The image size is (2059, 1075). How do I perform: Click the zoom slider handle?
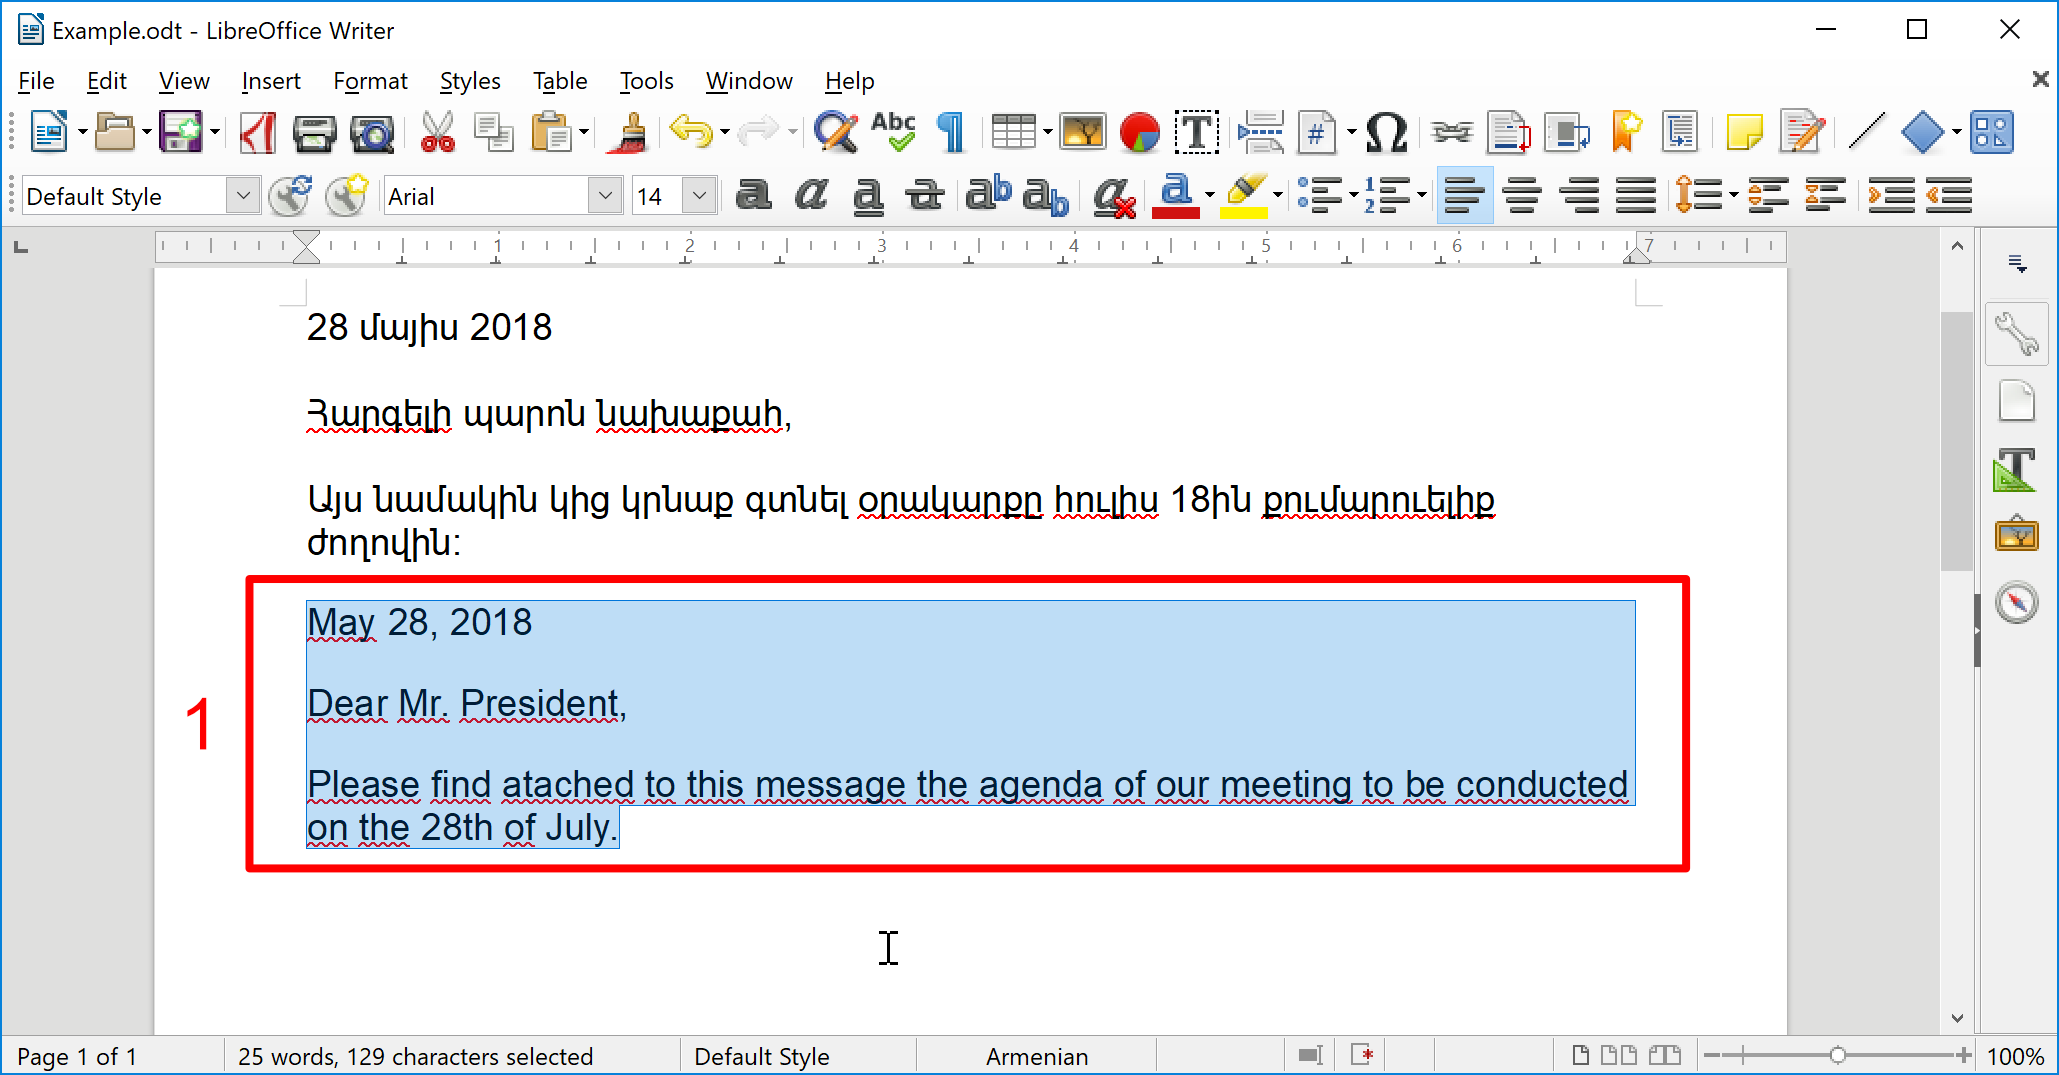[x=1837, y=1055]
